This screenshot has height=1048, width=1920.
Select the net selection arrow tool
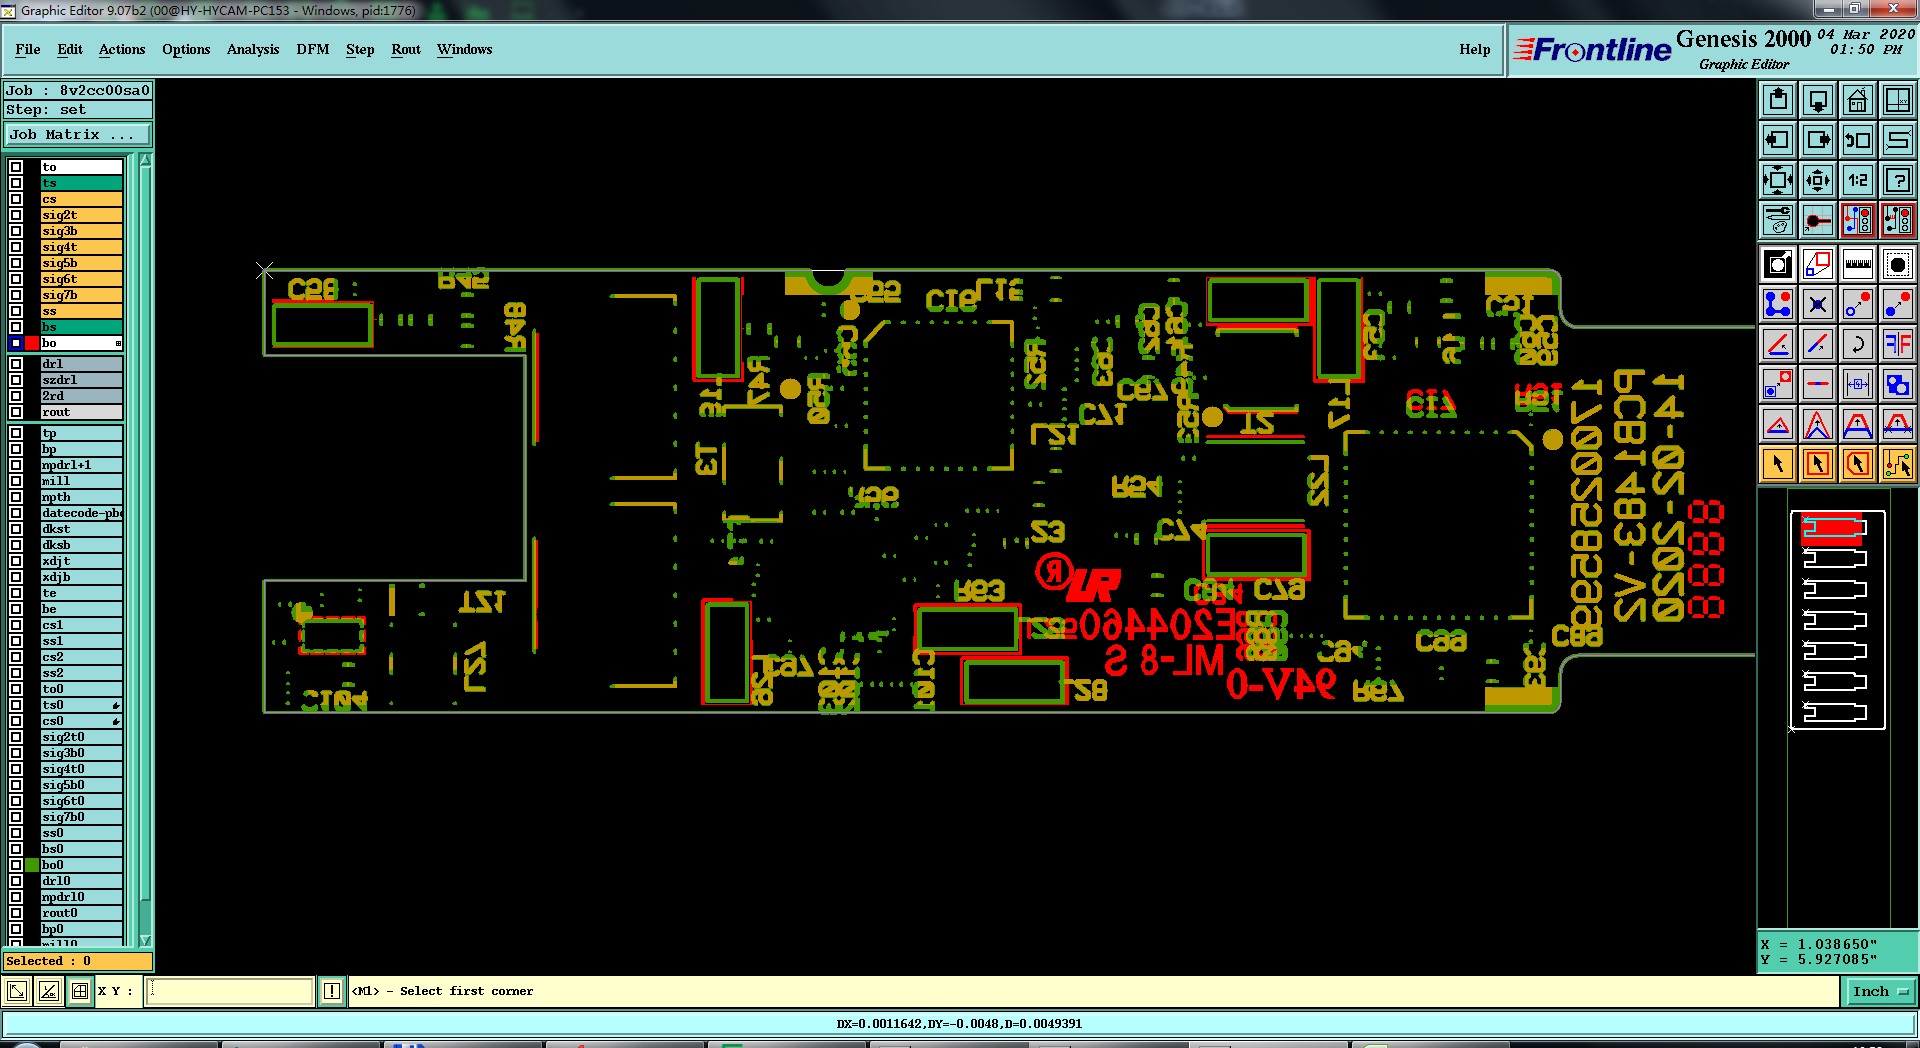tap(1898, 464)
